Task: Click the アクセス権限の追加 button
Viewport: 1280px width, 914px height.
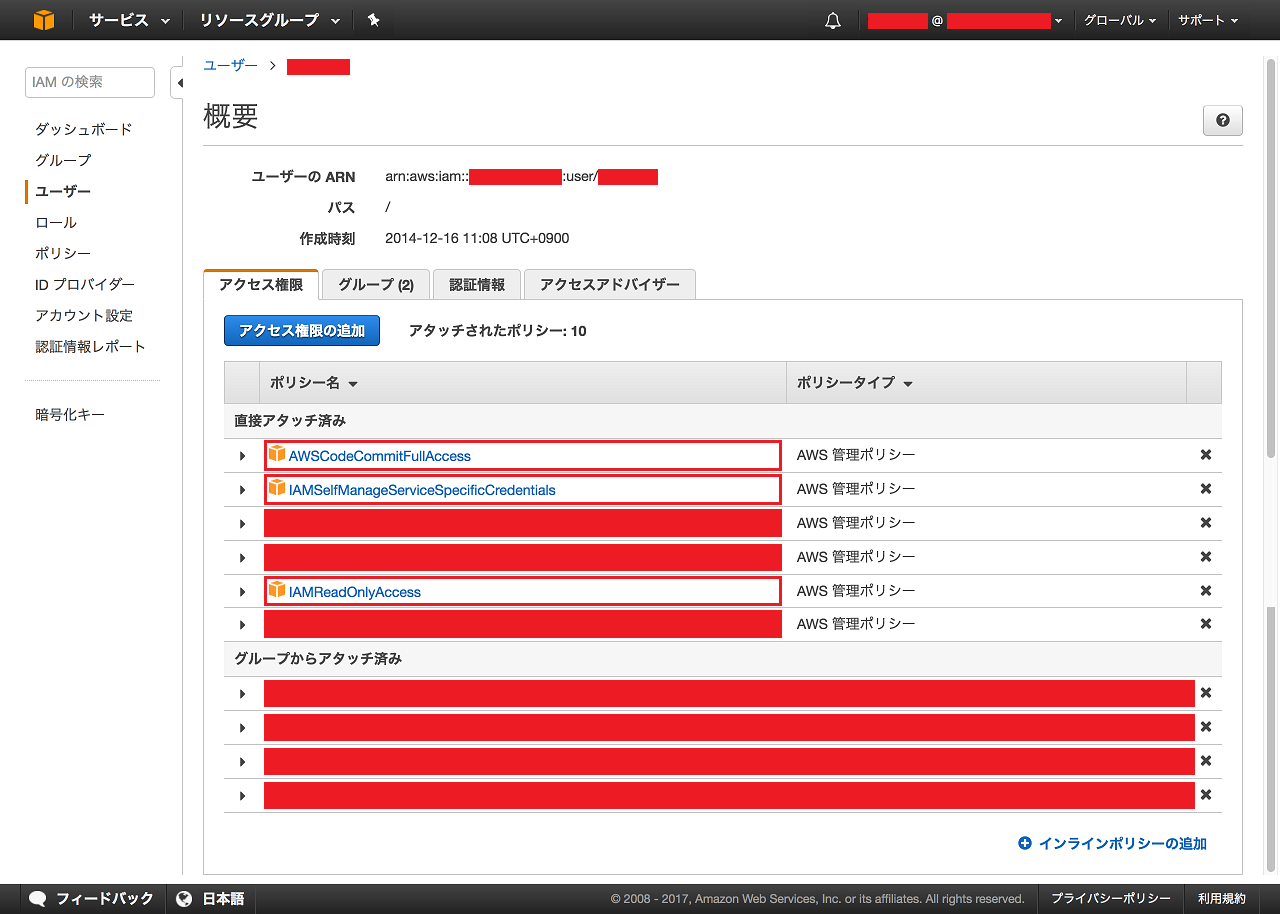Action: pos(301,330)
